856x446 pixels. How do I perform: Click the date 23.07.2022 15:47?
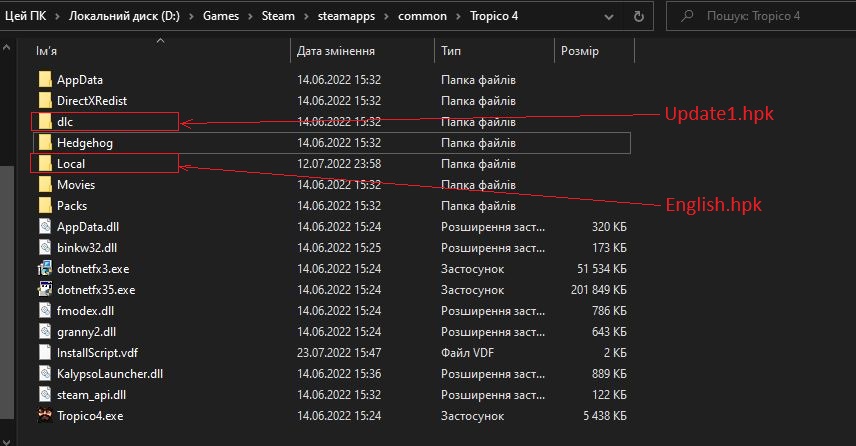point(339,353)
